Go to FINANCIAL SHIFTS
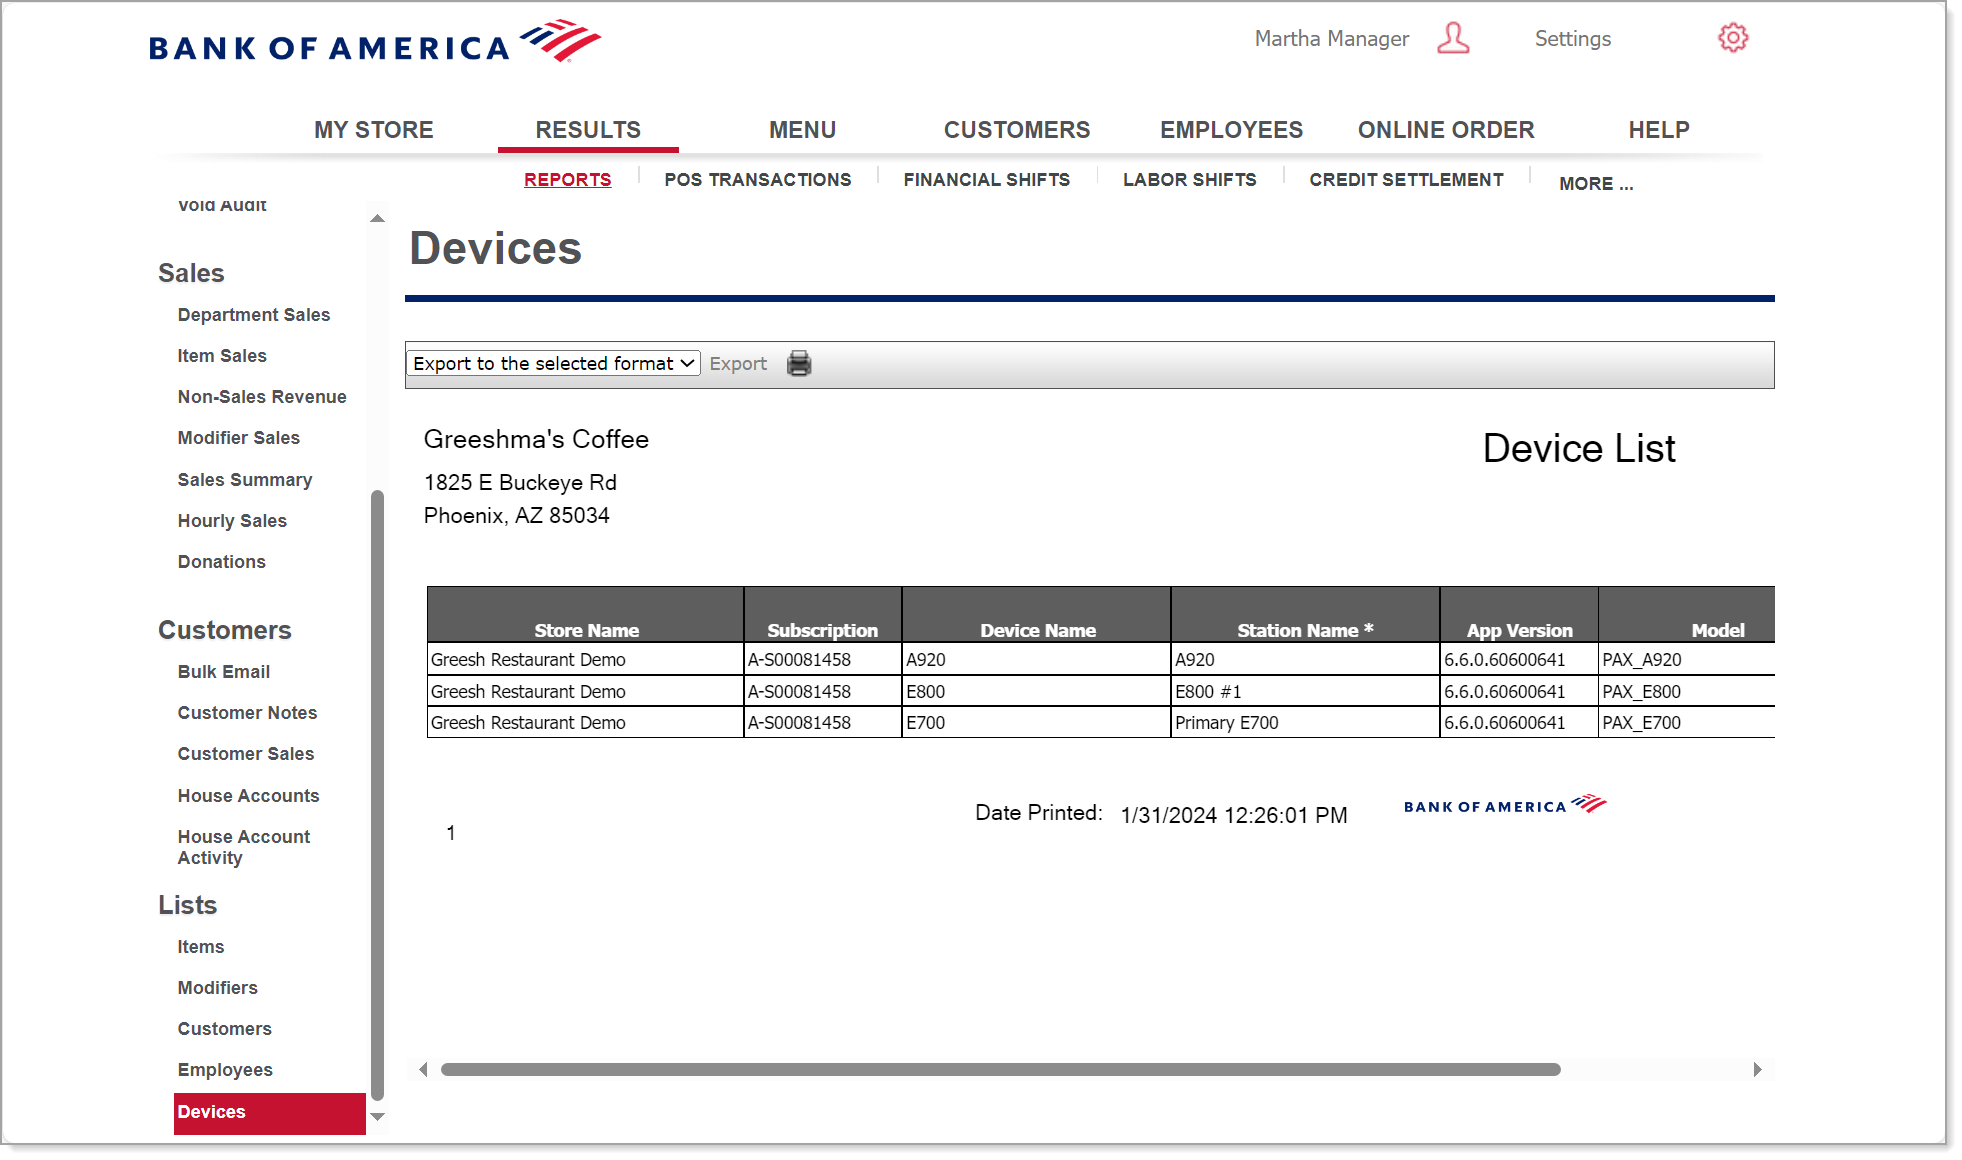Screen dimensions: 1962x1160 (987, 179)
